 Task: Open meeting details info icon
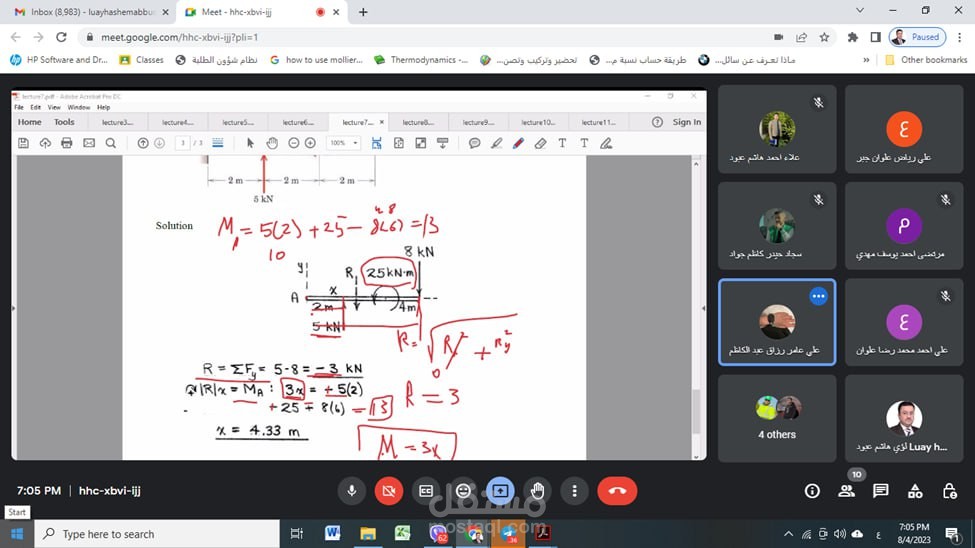tap(812, 491)
